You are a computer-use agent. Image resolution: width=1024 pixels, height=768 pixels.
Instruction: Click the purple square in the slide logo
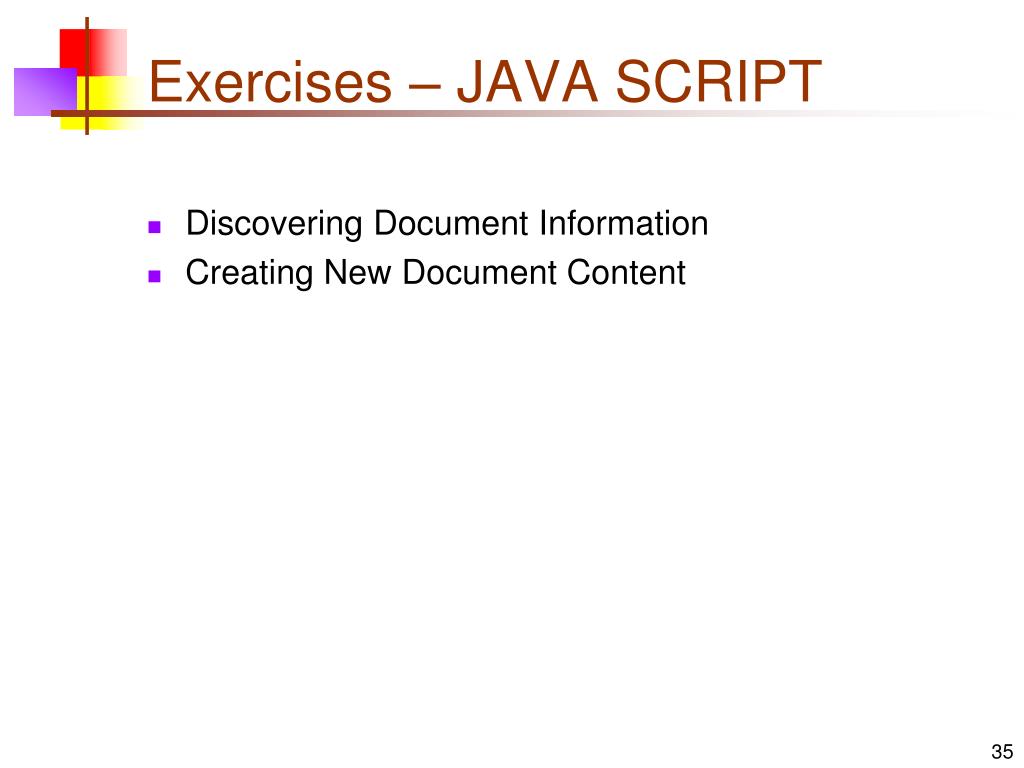[46, 91]
